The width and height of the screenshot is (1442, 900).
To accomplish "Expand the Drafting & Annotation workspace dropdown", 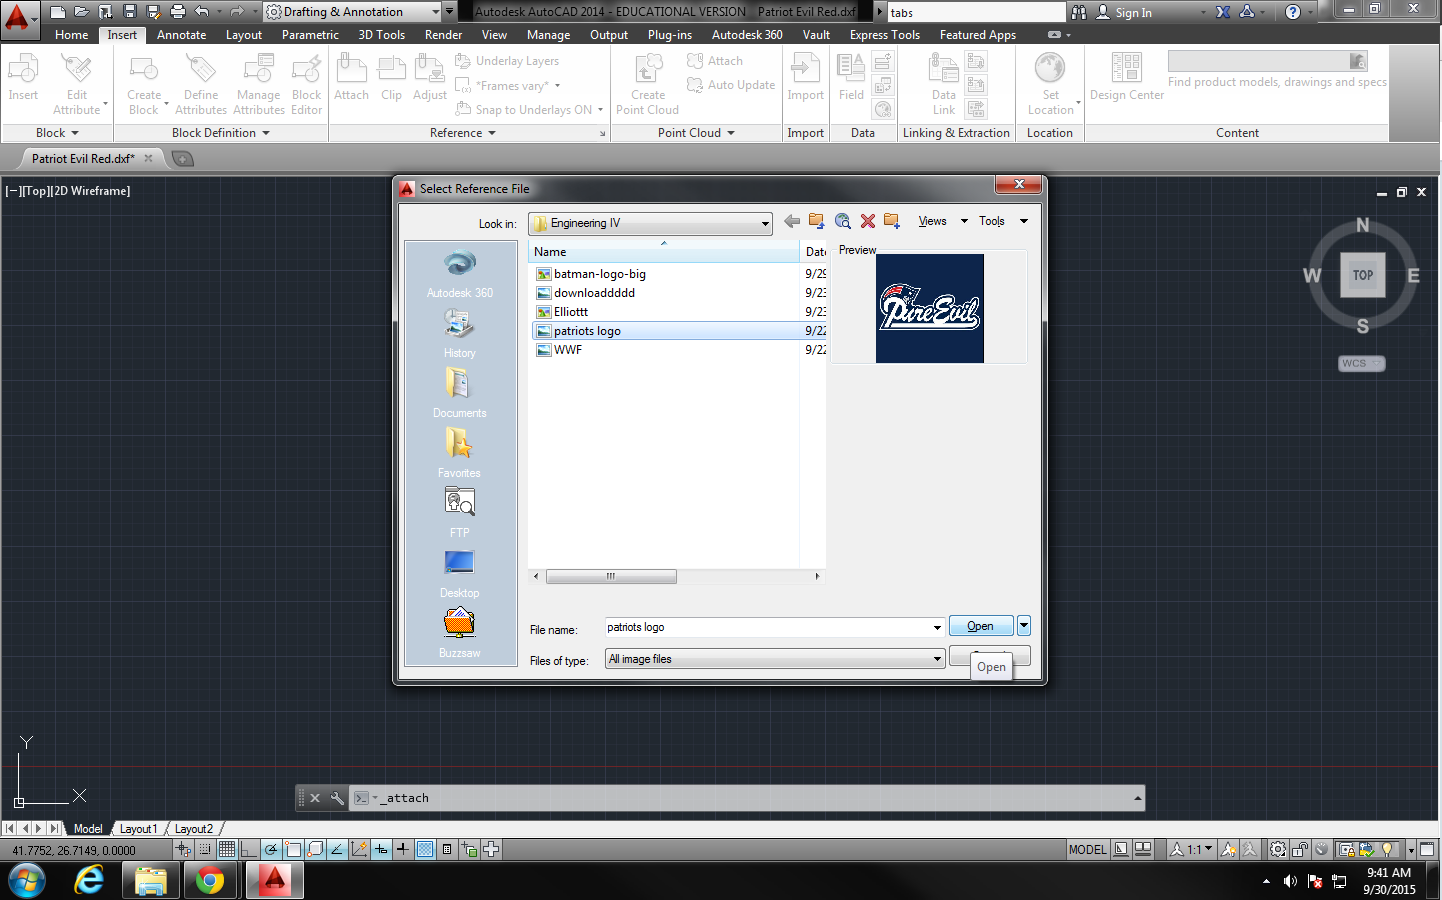I will pyautogui.click(x=436, y=12).
